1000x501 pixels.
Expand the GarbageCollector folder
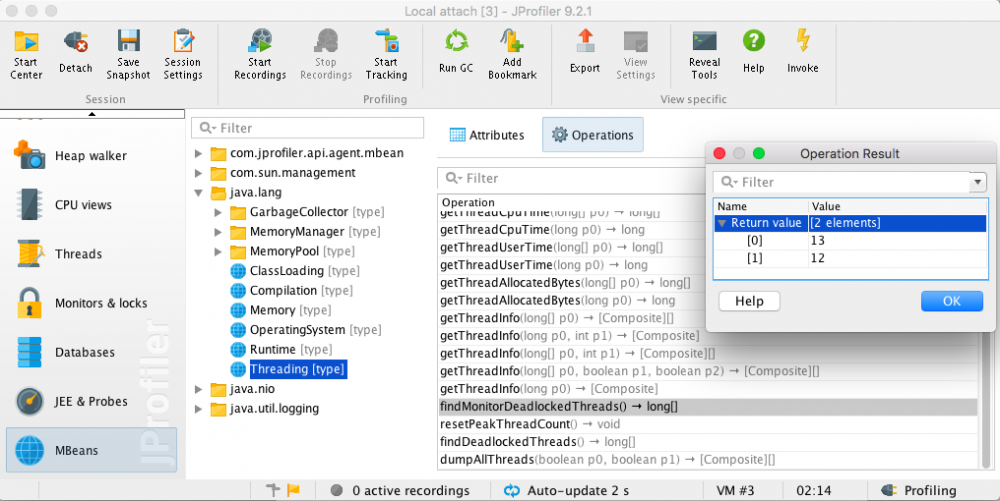(x=218, y=212)
